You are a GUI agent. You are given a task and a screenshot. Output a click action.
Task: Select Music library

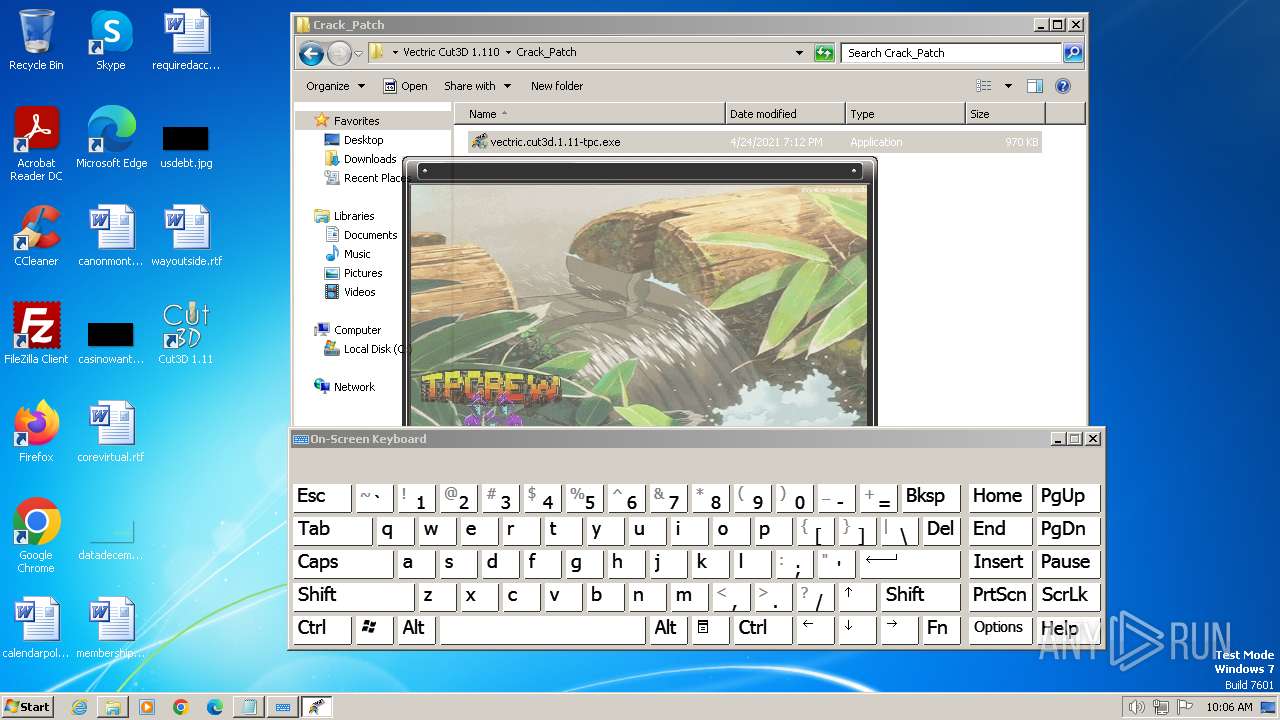pyautogui.click(x=348, y=254)
